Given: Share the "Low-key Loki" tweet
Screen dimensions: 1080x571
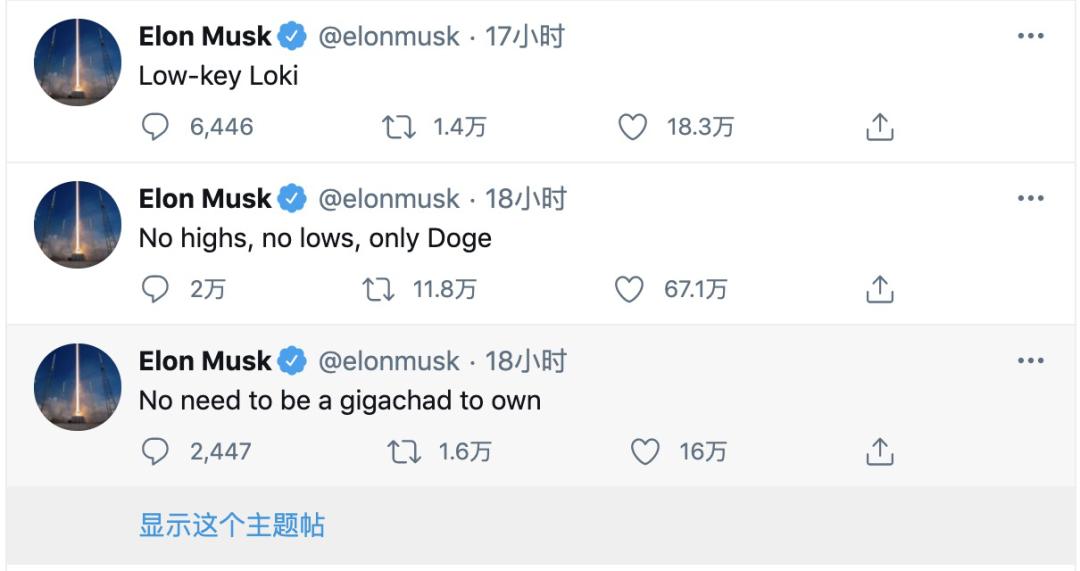Looking at the screenshot, I should pos(879,127).
